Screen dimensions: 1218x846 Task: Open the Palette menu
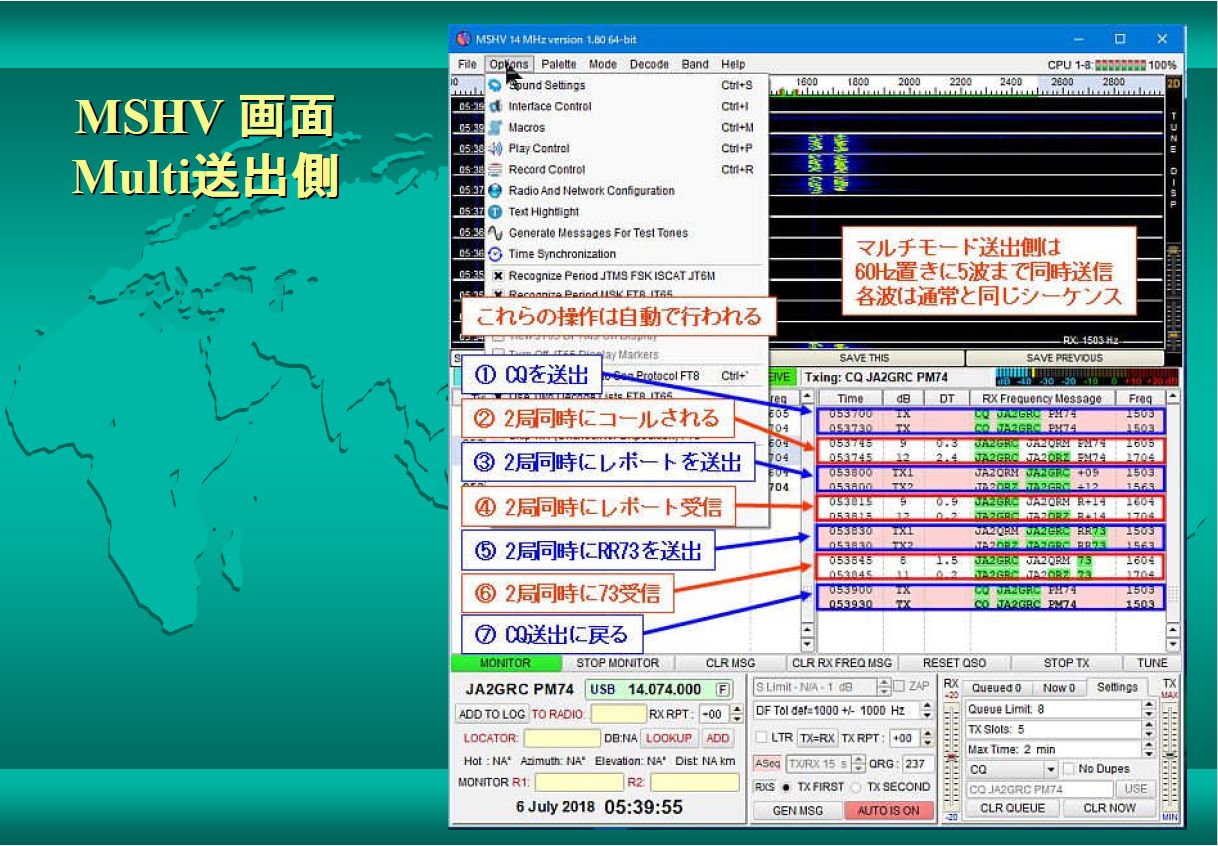tap(560, 64)
